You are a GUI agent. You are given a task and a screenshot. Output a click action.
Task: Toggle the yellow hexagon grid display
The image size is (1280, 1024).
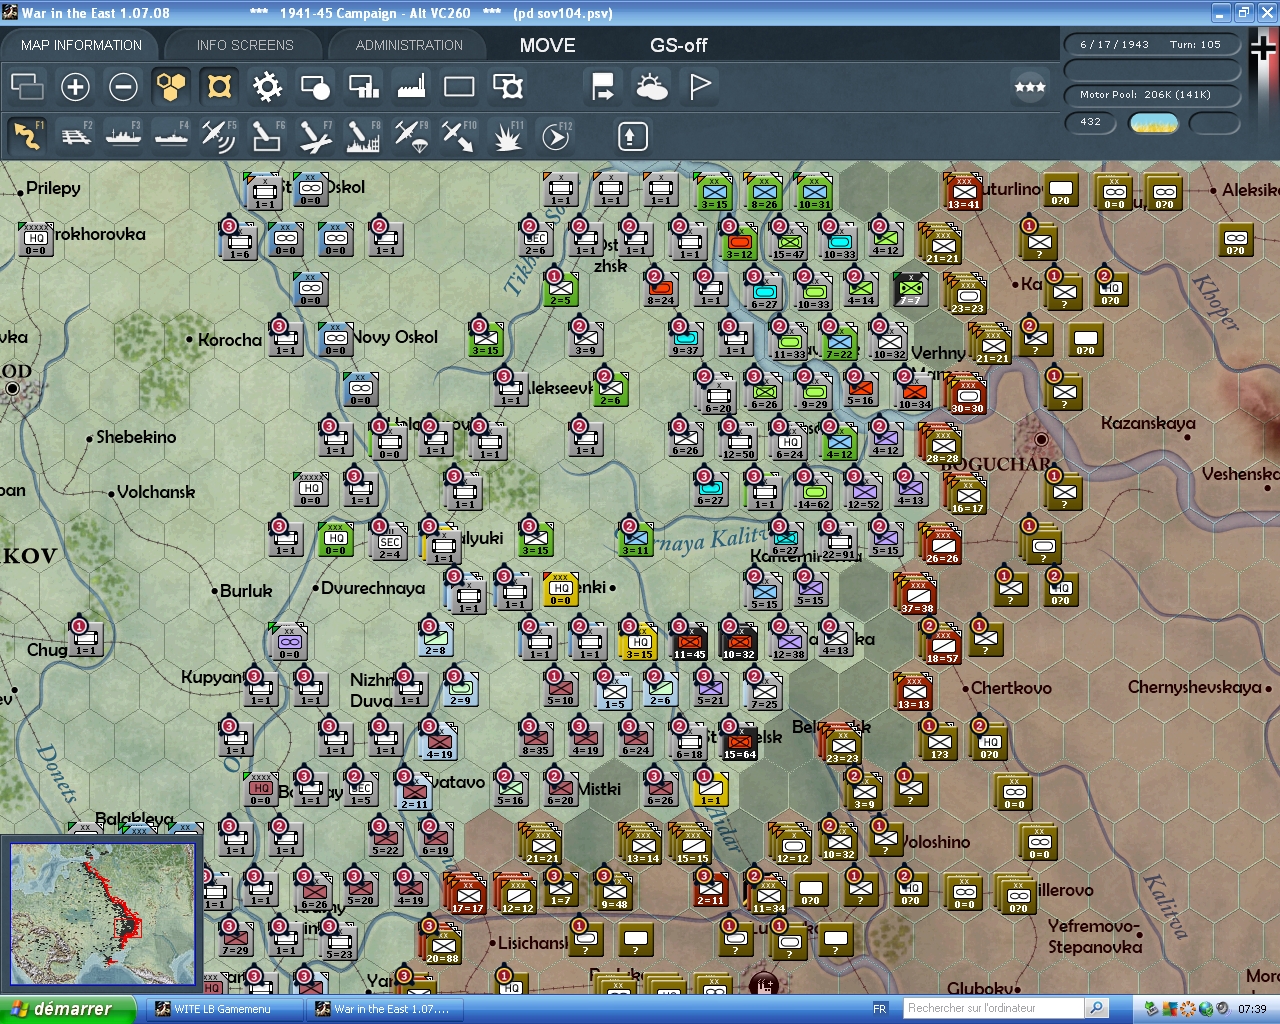pos(171,87)
